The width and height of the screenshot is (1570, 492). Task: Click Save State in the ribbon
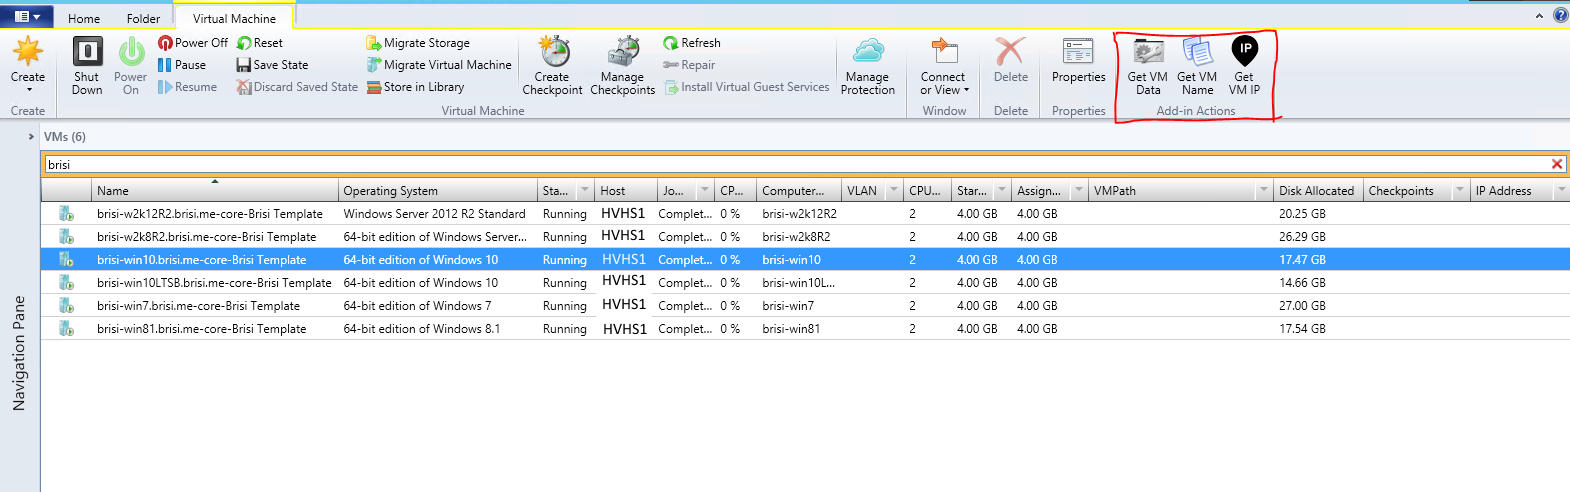[272, 65]
